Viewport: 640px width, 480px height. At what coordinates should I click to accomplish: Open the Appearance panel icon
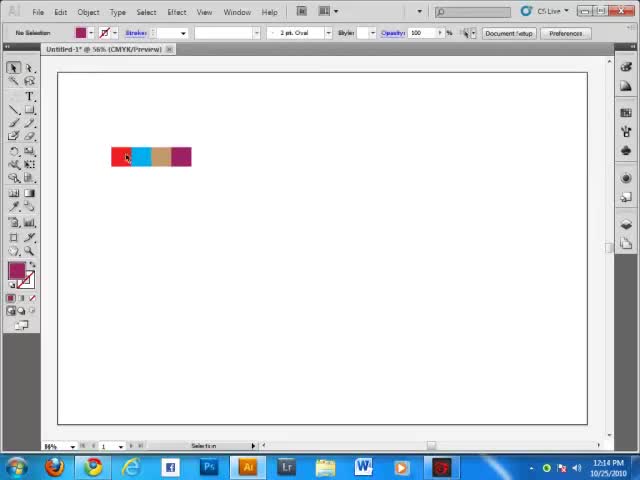tap(626, 178)
